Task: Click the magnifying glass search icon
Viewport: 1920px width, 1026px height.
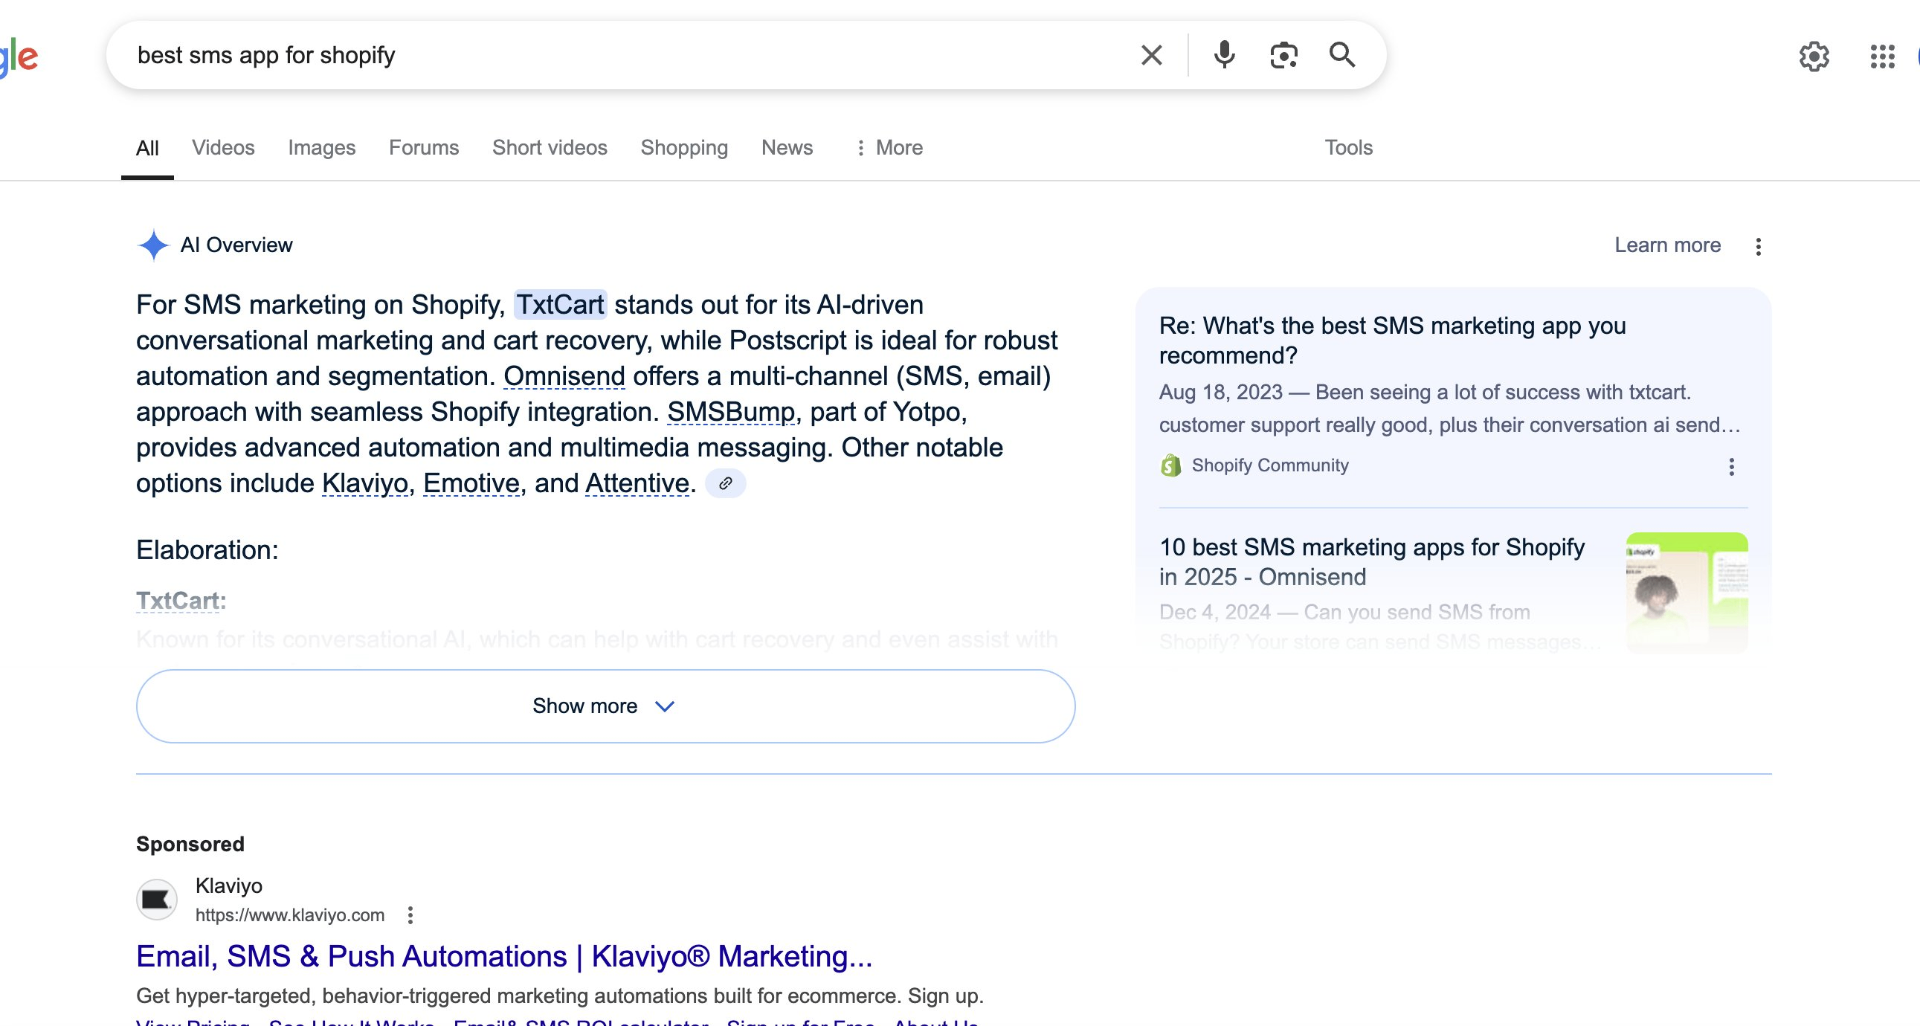Action: click(1342, 55)
